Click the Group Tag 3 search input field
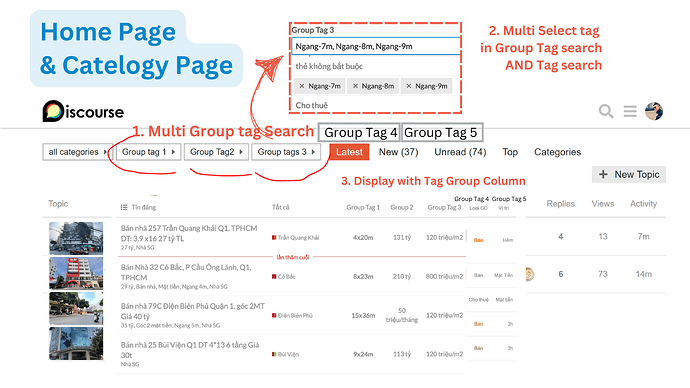The image size is (690, 388). [x=375, y=46]
